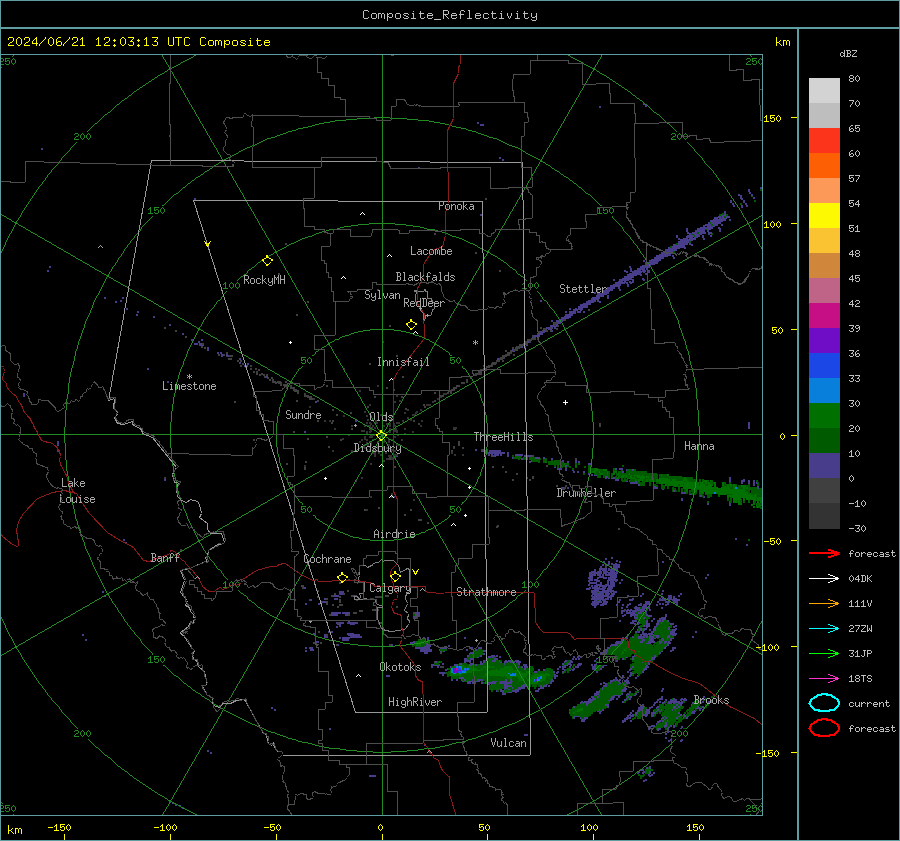Click the Limestone label
The height and width of the screenshot is (841, 900).
tap(189, 386)
